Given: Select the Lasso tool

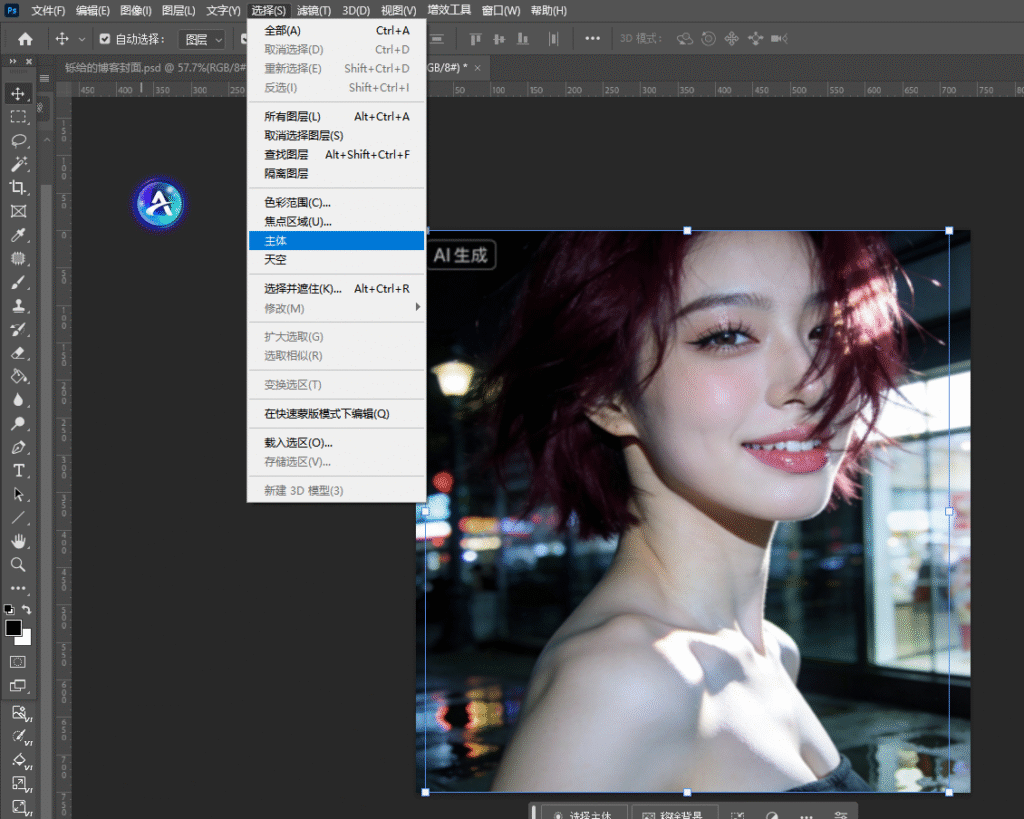Looking at the screenshot, I should (x=18, y=141).
